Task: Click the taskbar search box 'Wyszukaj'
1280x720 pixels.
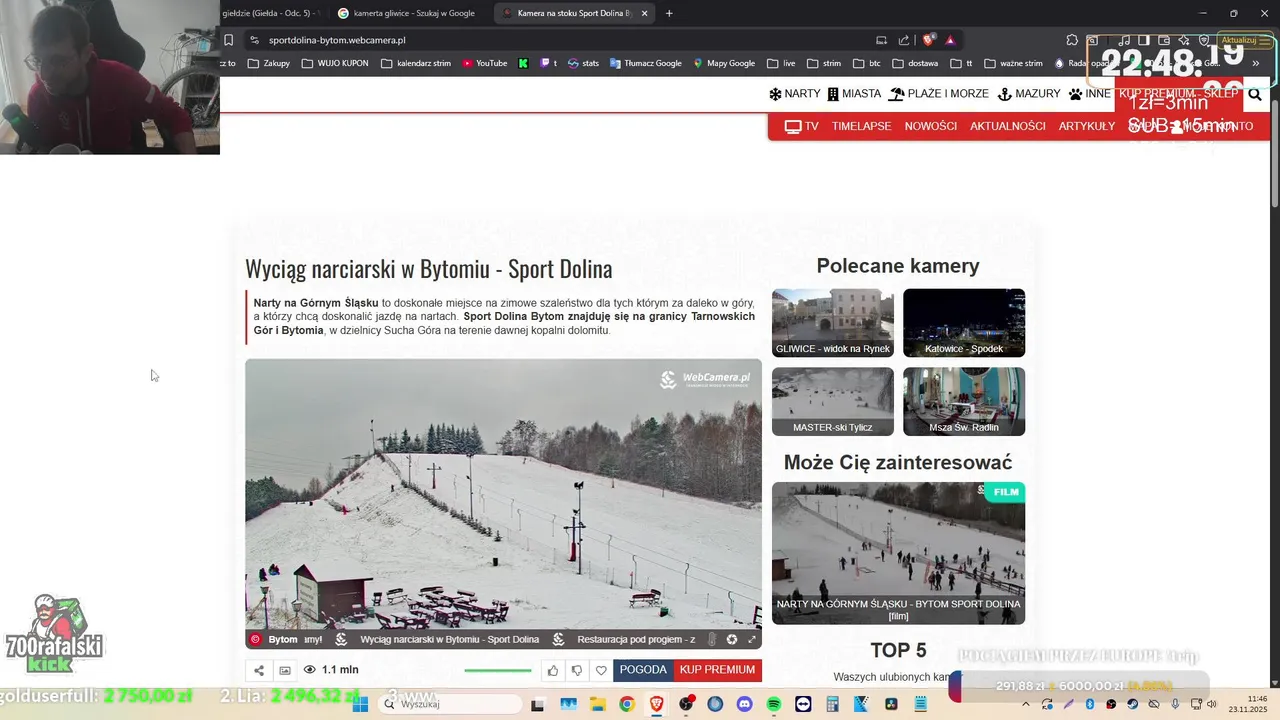Action: click(450, 704)
